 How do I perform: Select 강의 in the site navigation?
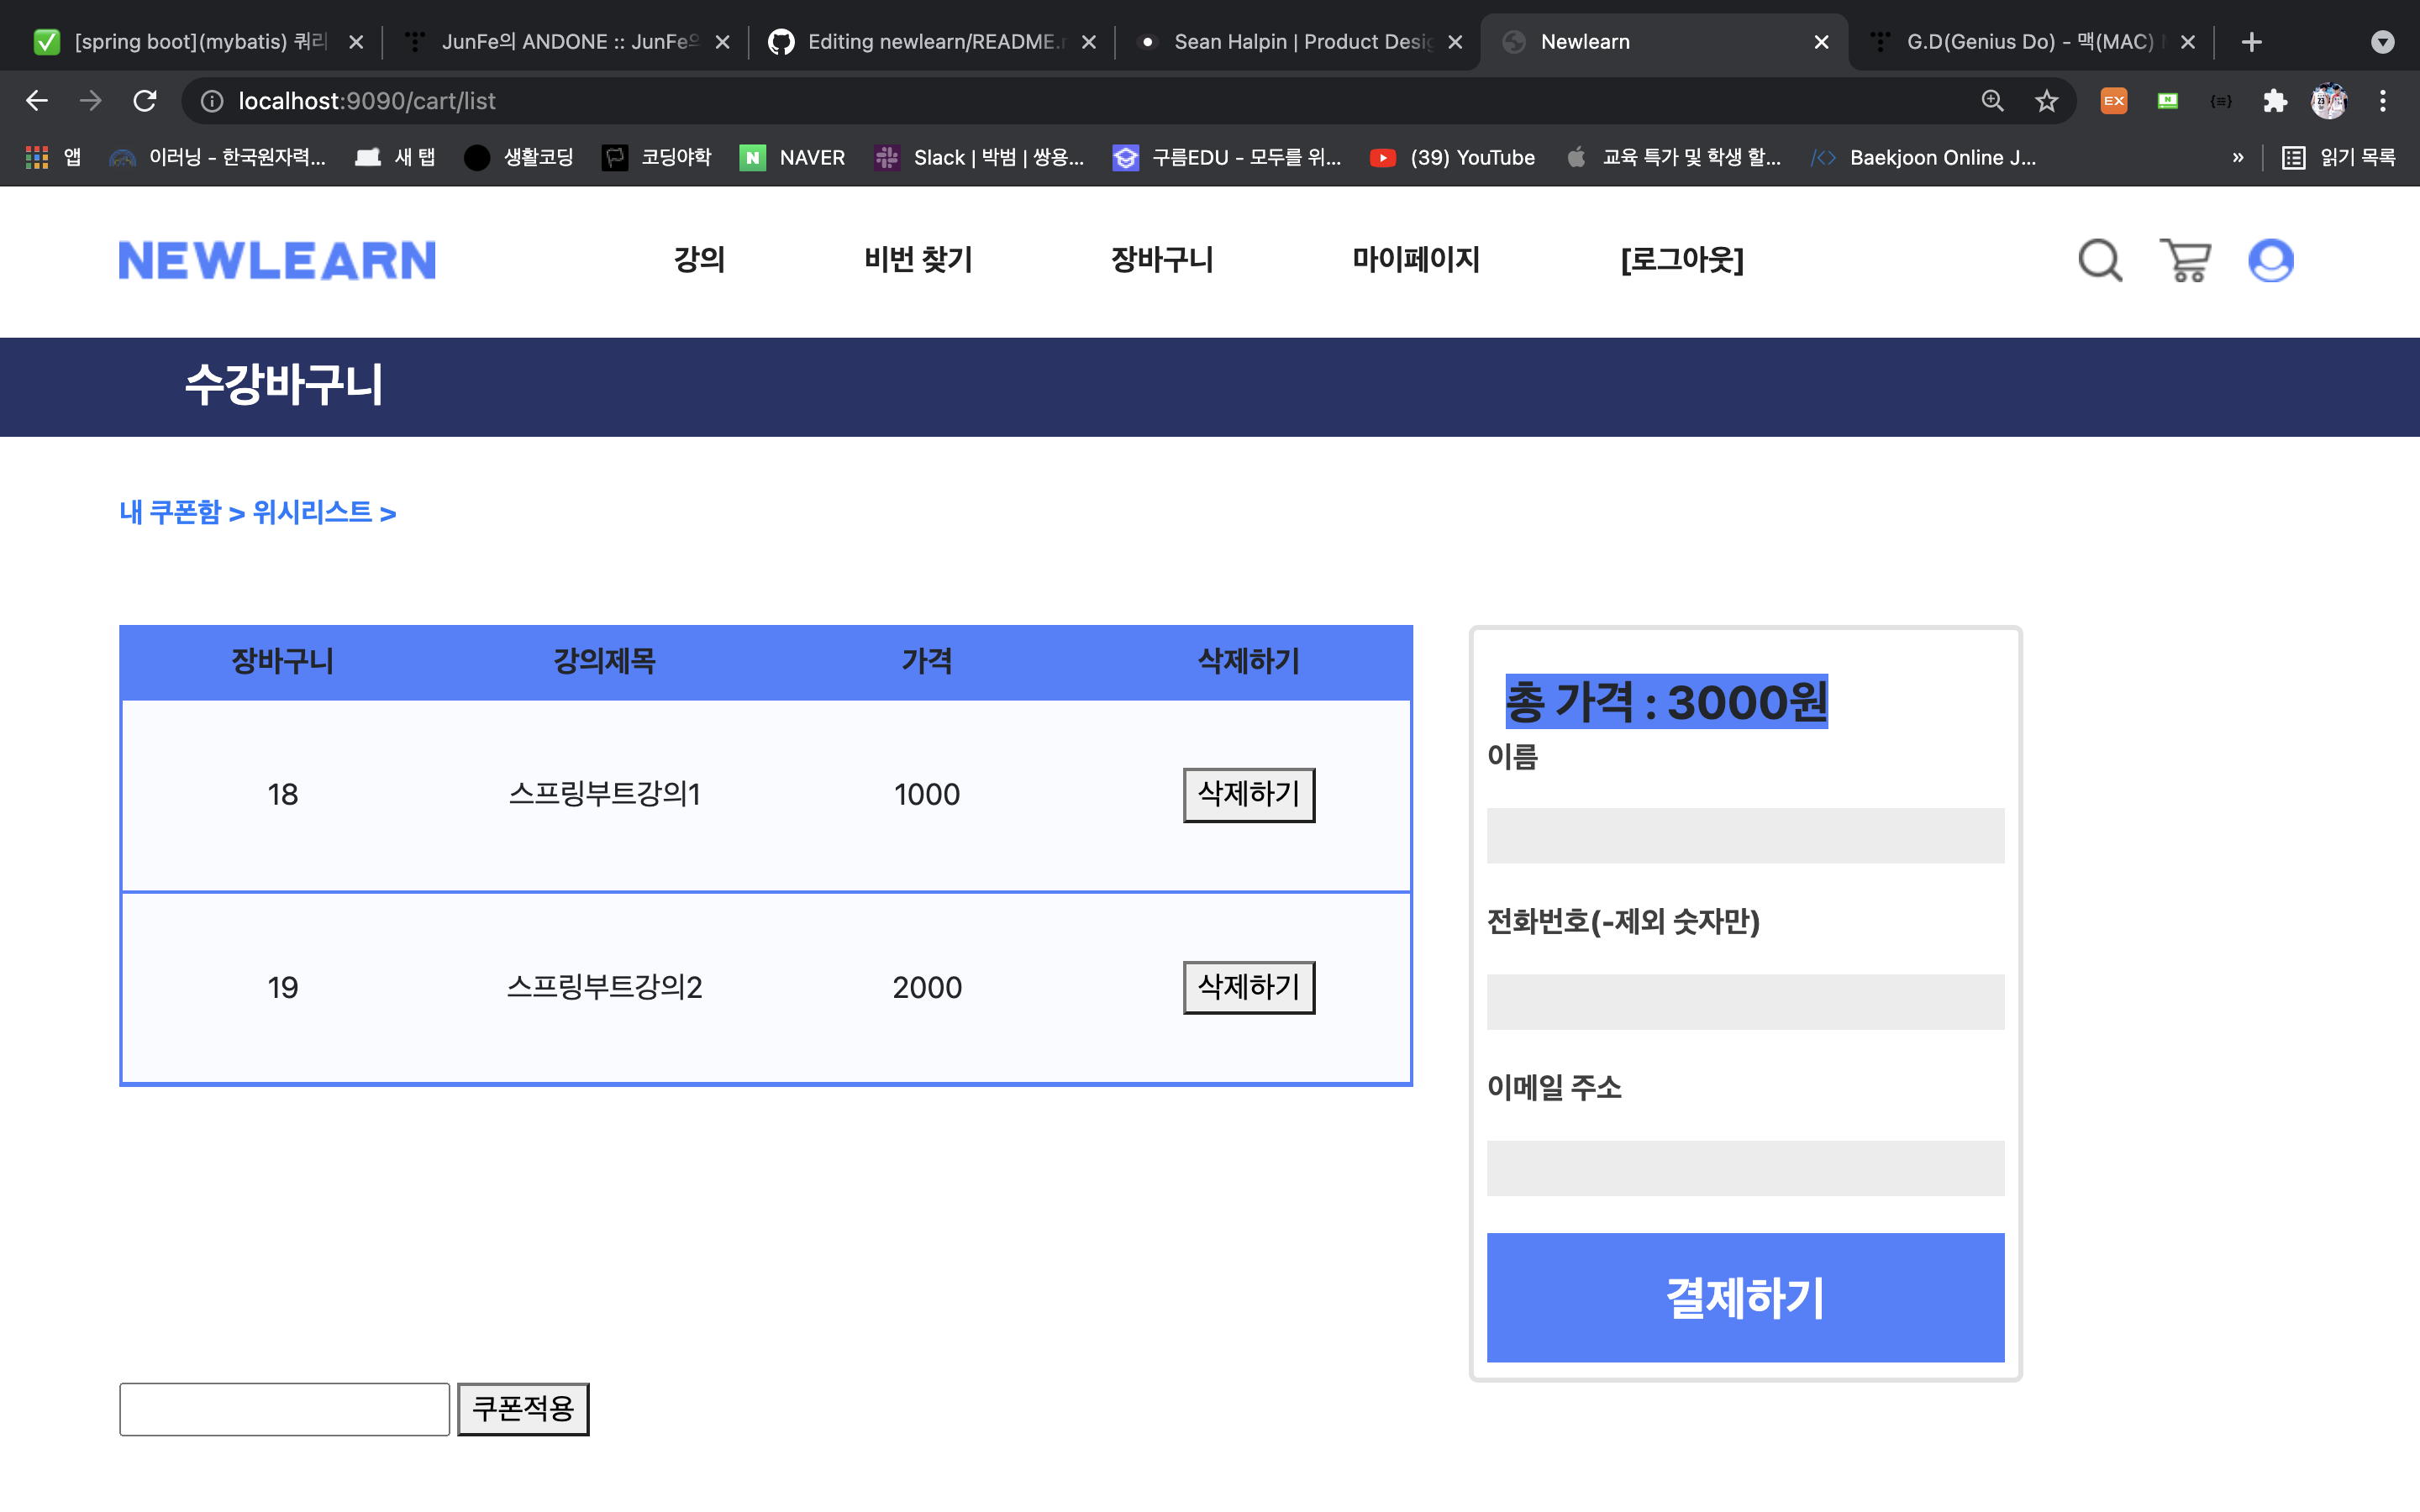tap(700, 260)
